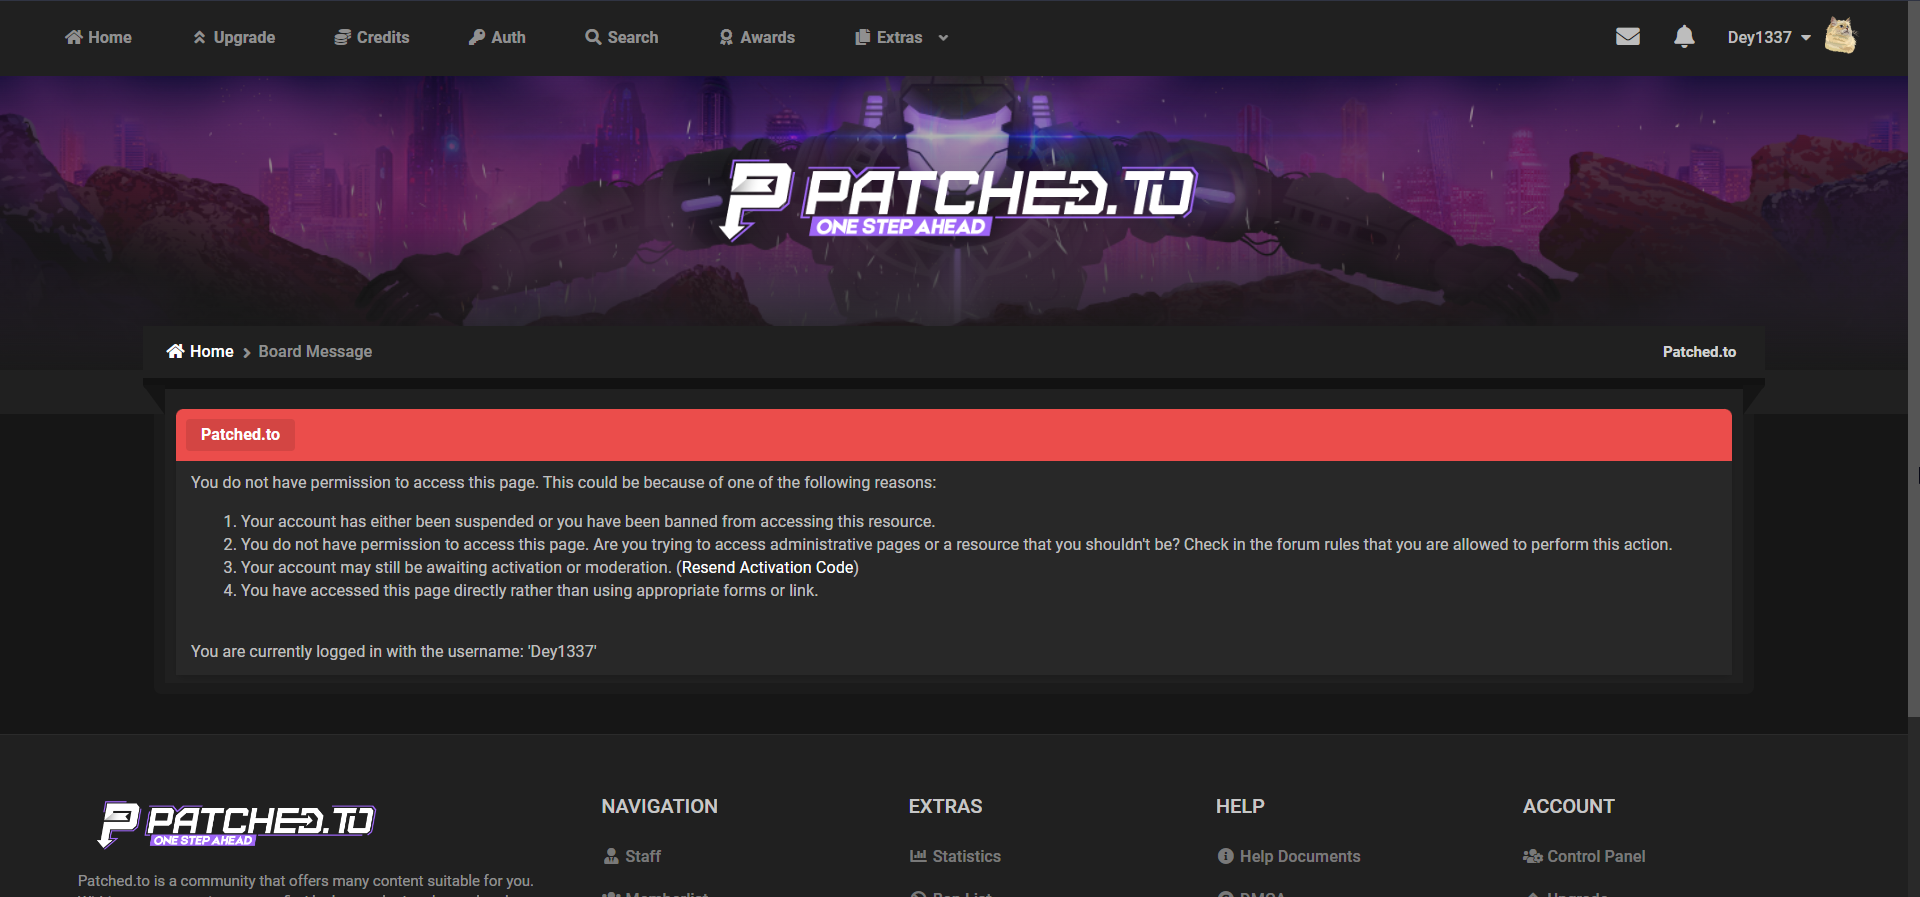
Task: Click the reason "You have accessed this page directly"
Action: pyautogui.click(x=529, y=591)
